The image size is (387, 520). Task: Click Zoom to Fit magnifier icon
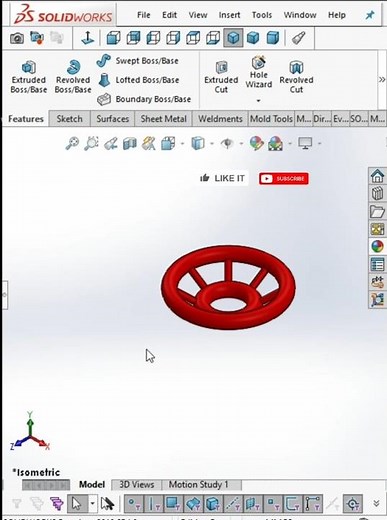pos(72,144)
